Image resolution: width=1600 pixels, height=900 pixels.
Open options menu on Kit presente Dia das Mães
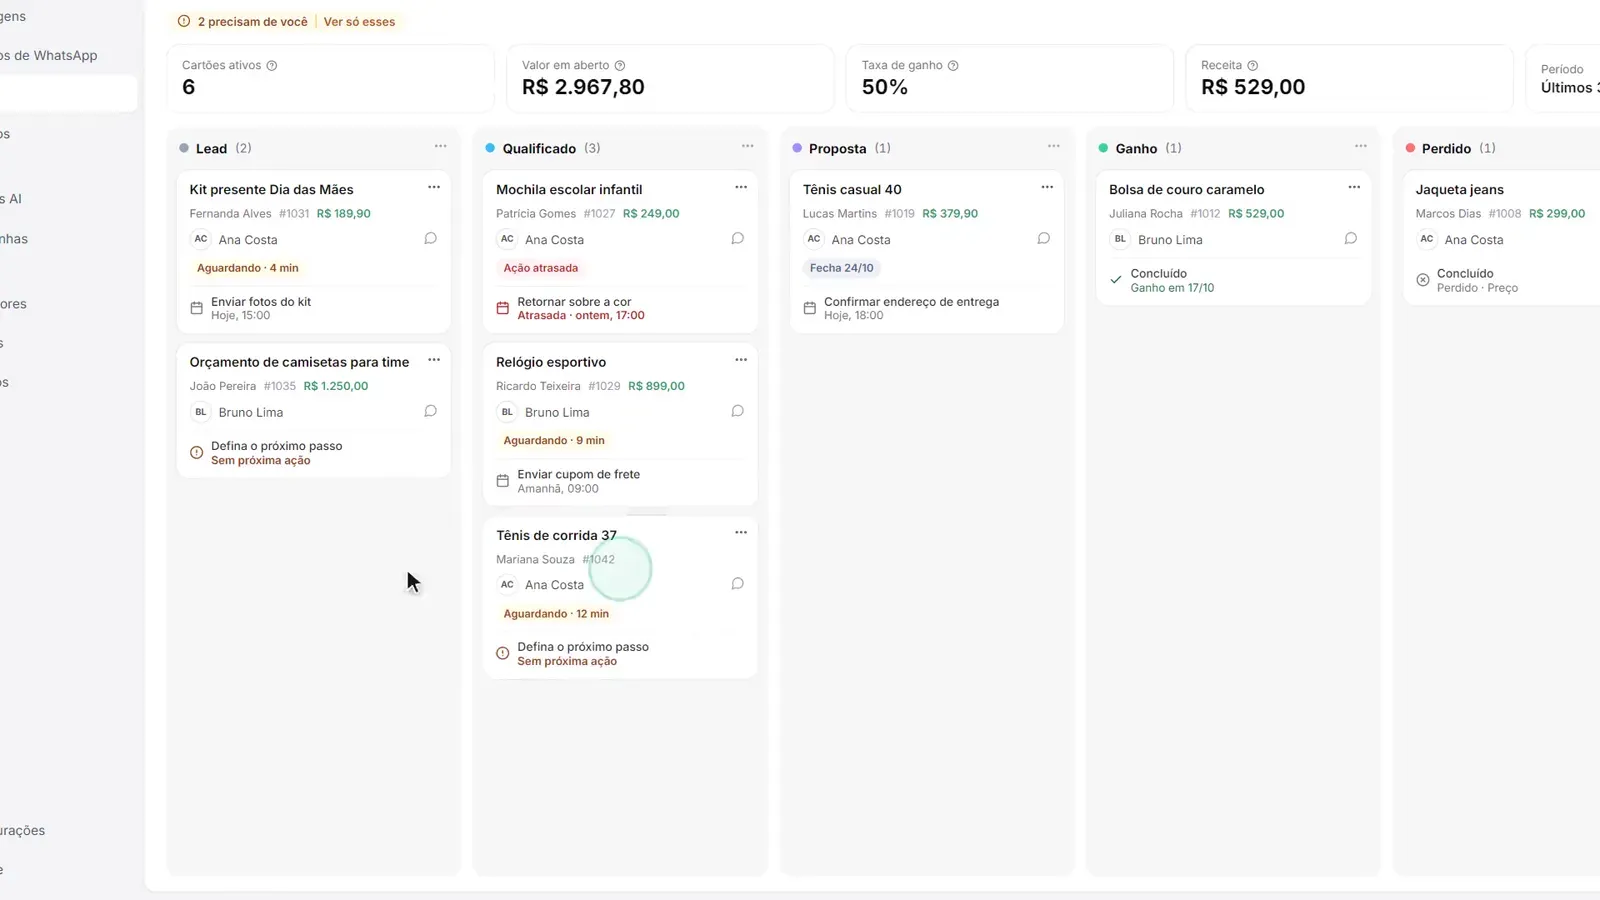click(434, 188)
